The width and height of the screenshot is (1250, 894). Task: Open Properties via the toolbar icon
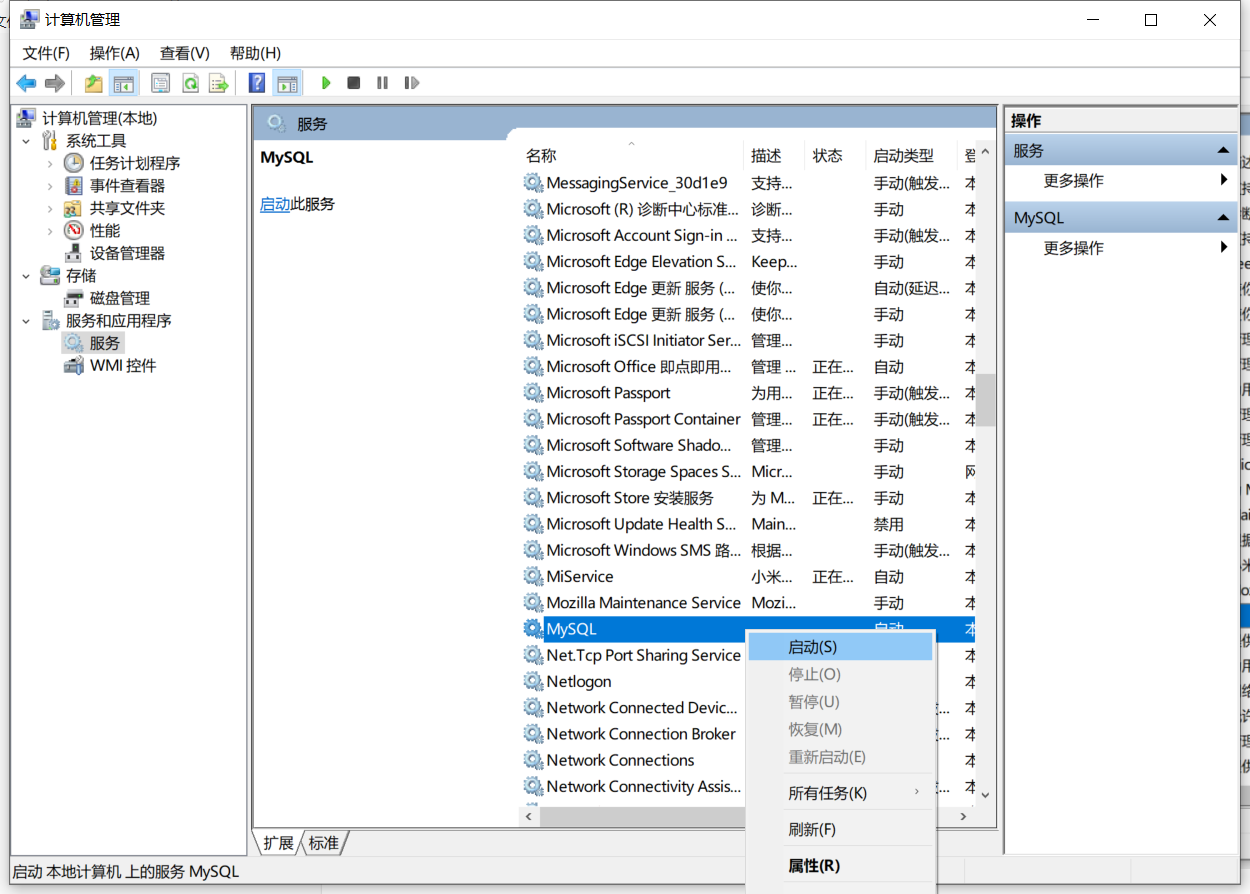pyautogui.click(x=161, y=83)
